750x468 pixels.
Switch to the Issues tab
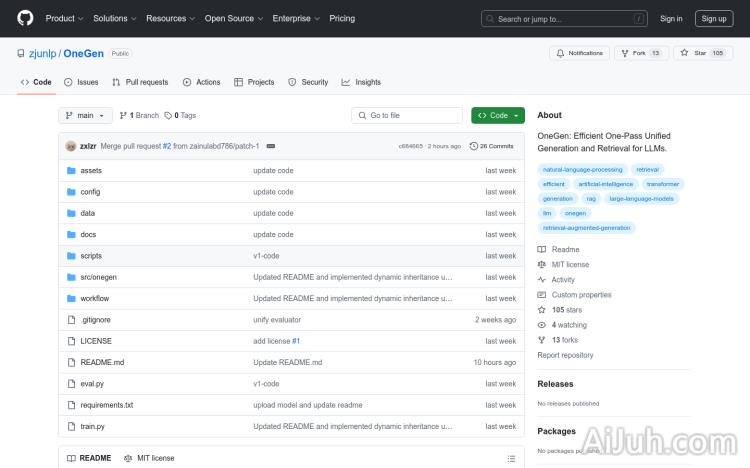82,82
